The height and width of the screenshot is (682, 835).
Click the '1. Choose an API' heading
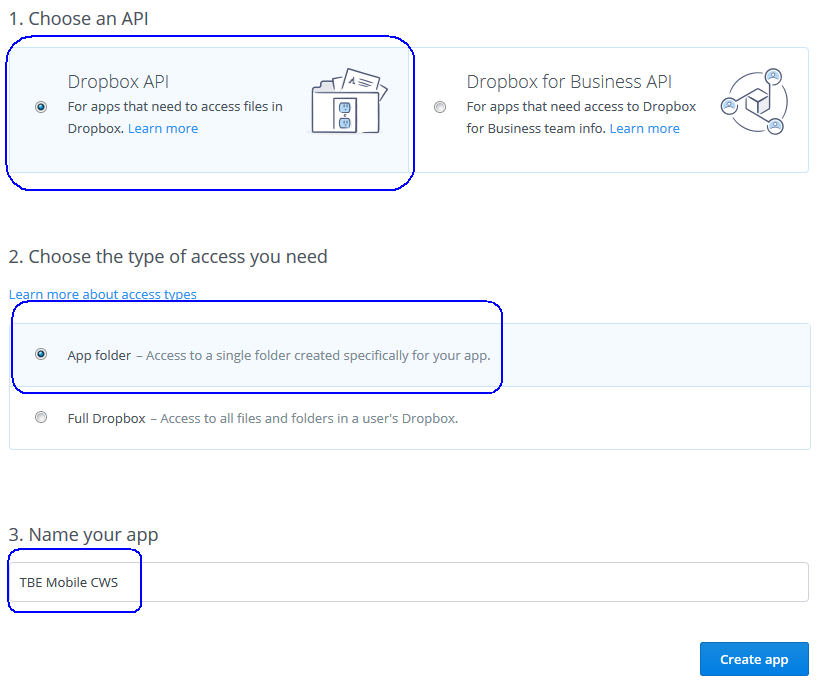pos(79,19)
